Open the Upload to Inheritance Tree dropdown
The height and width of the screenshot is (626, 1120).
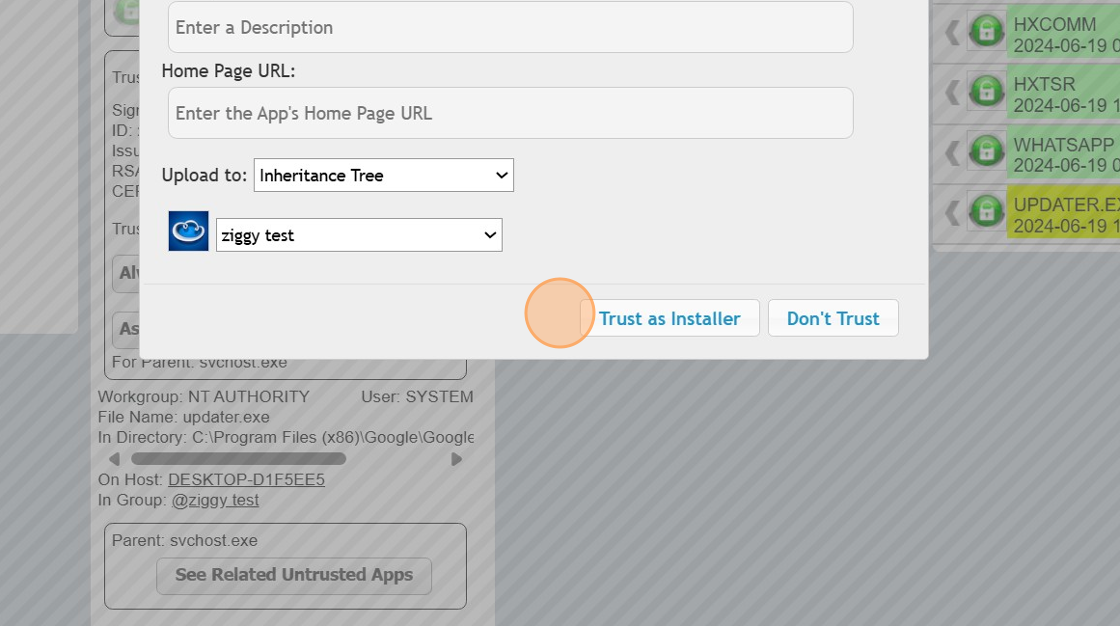(383, 175)
